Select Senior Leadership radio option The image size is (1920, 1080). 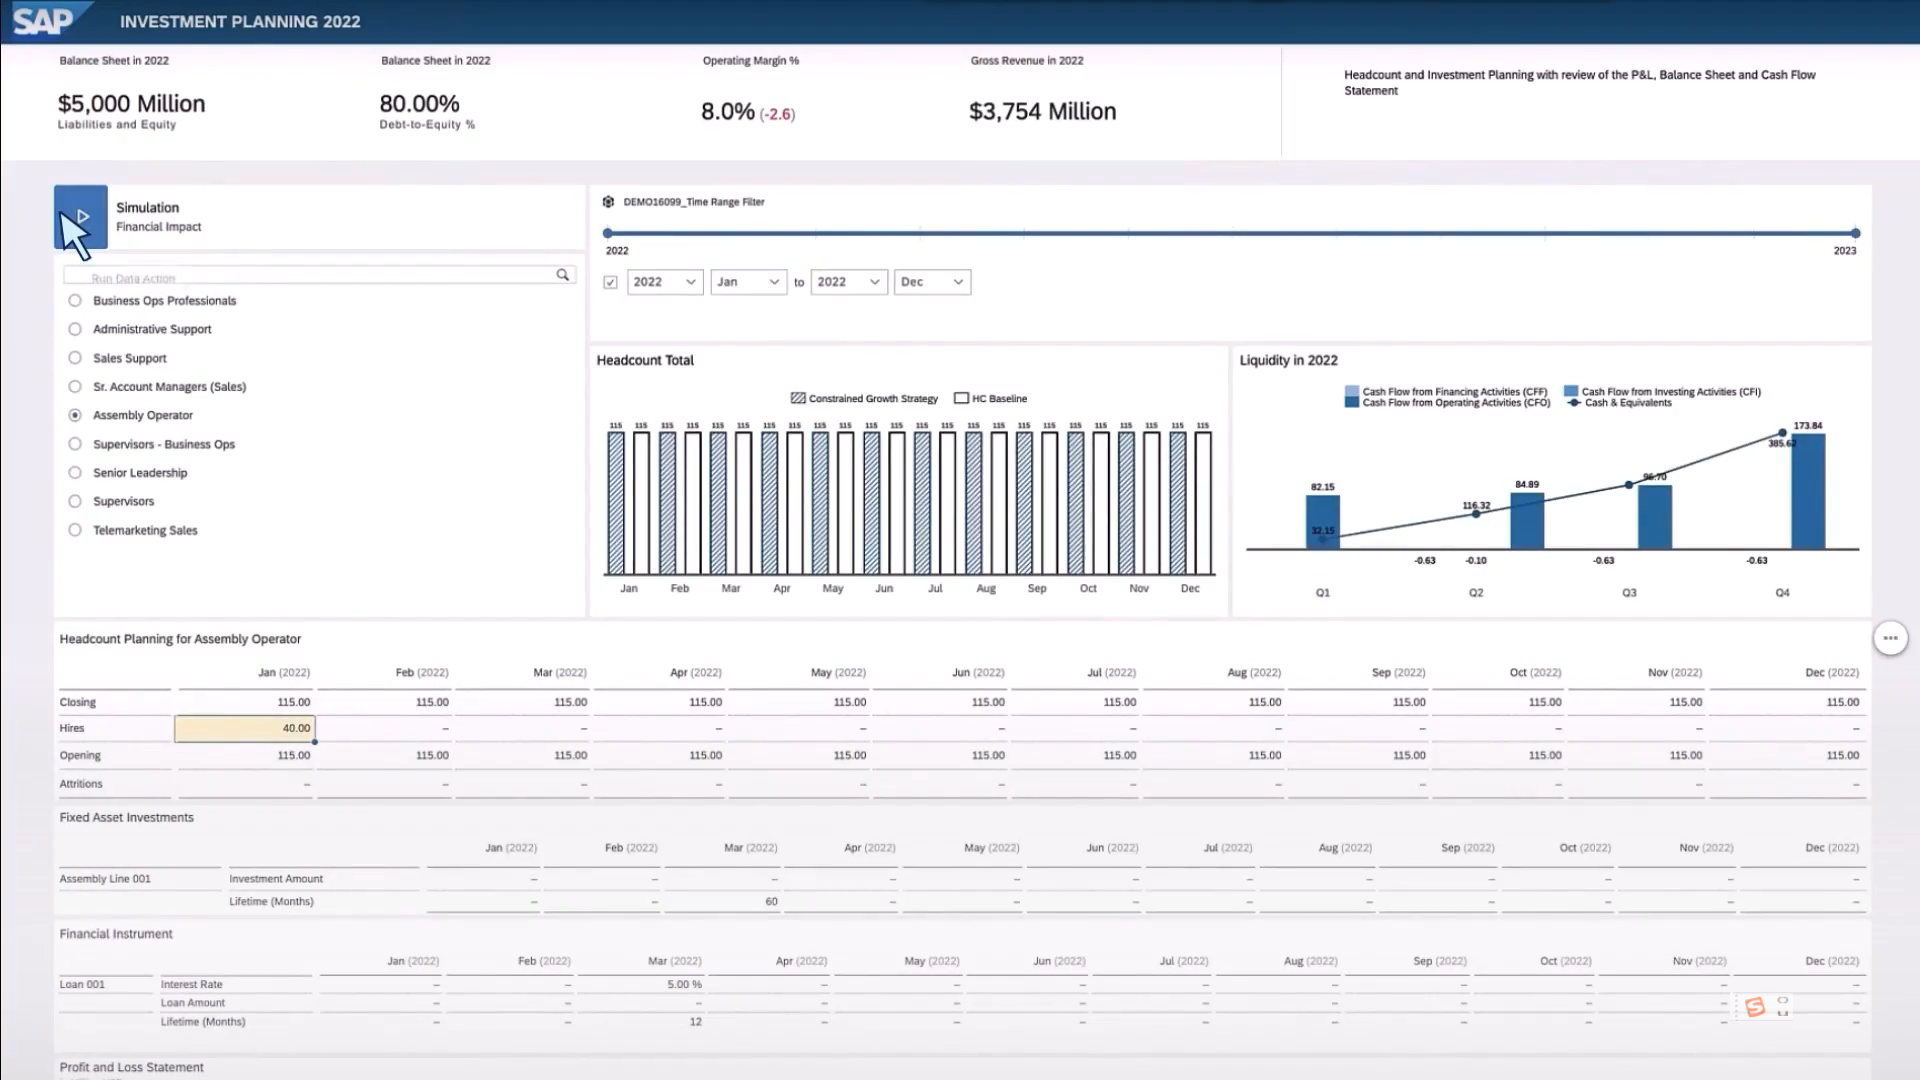click(75, 473)
